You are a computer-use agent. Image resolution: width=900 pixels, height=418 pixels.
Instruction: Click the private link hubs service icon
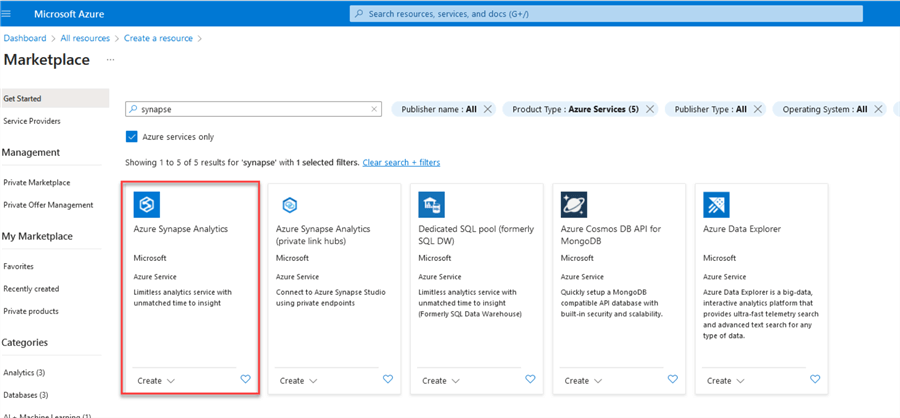(289, 204)
